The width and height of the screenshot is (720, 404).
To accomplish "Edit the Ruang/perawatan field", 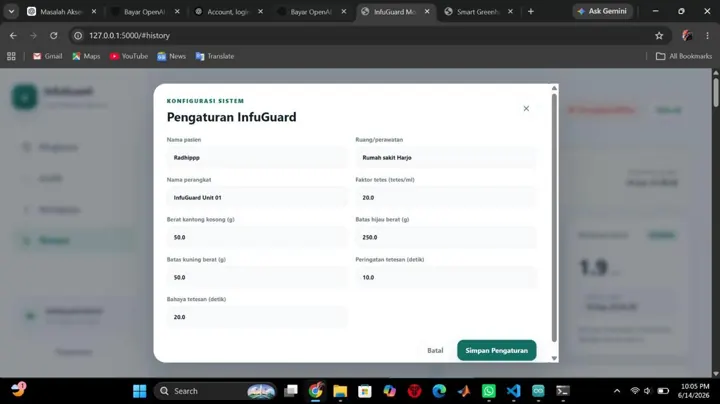I will tap(445, 157).
